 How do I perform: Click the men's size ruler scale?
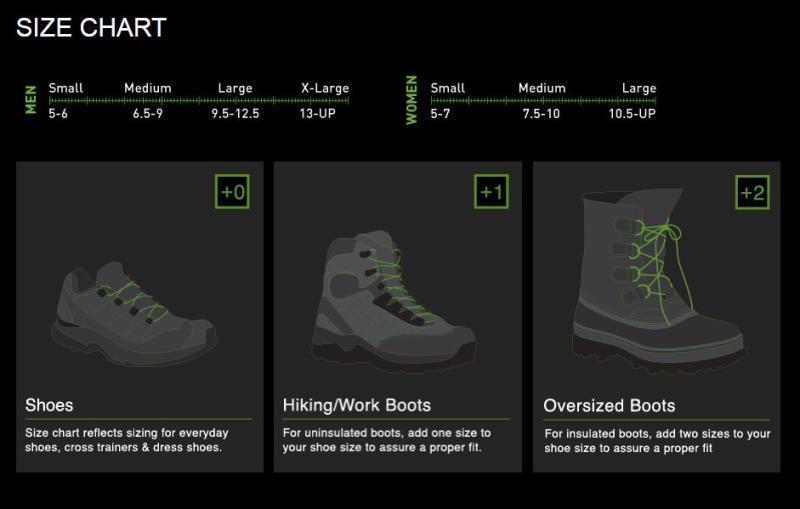point(199,100)
